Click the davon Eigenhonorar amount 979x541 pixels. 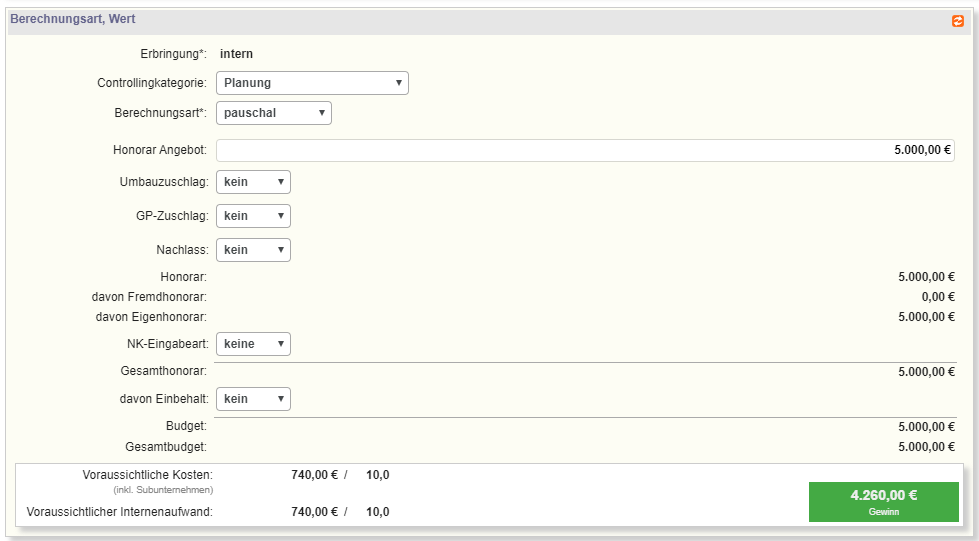coord(926,317)
